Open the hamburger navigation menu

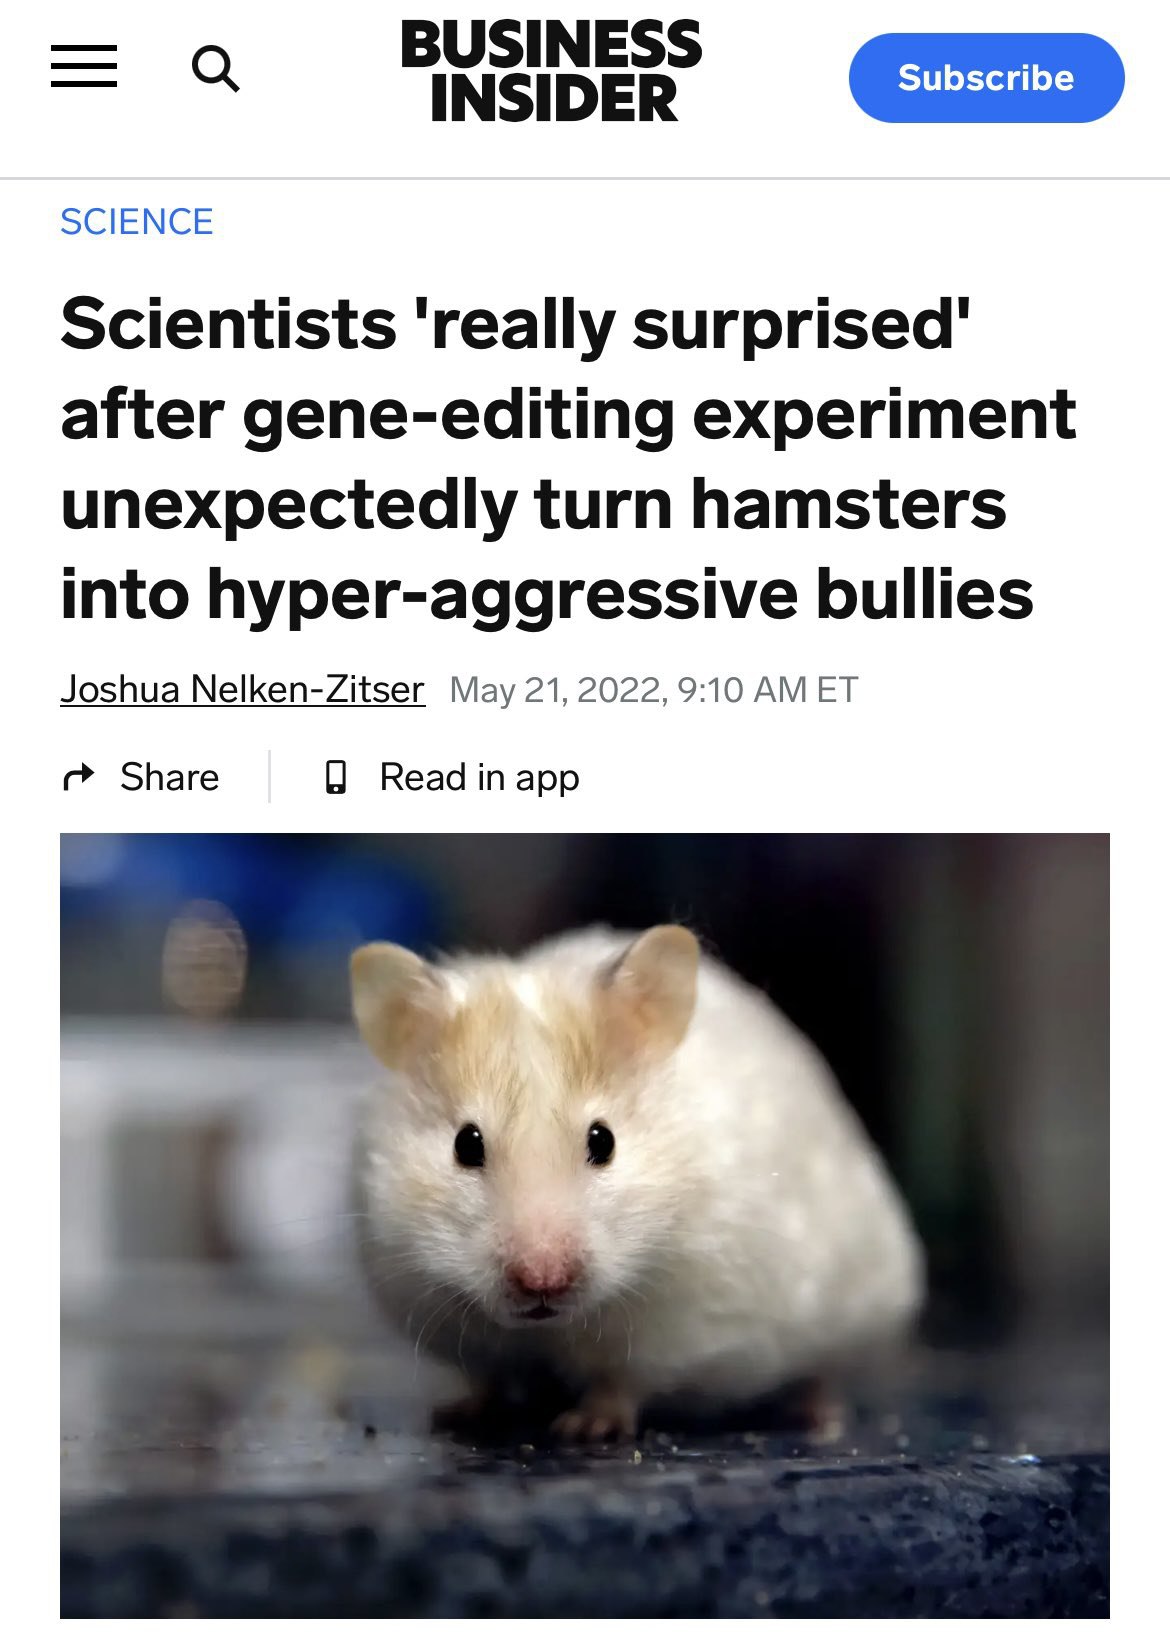pos(84,67)
